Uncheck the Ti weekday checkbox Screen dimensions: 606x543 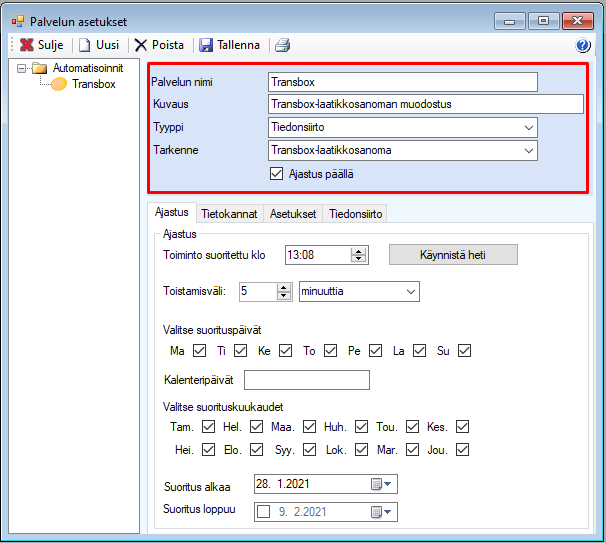(x=240, y=351)
